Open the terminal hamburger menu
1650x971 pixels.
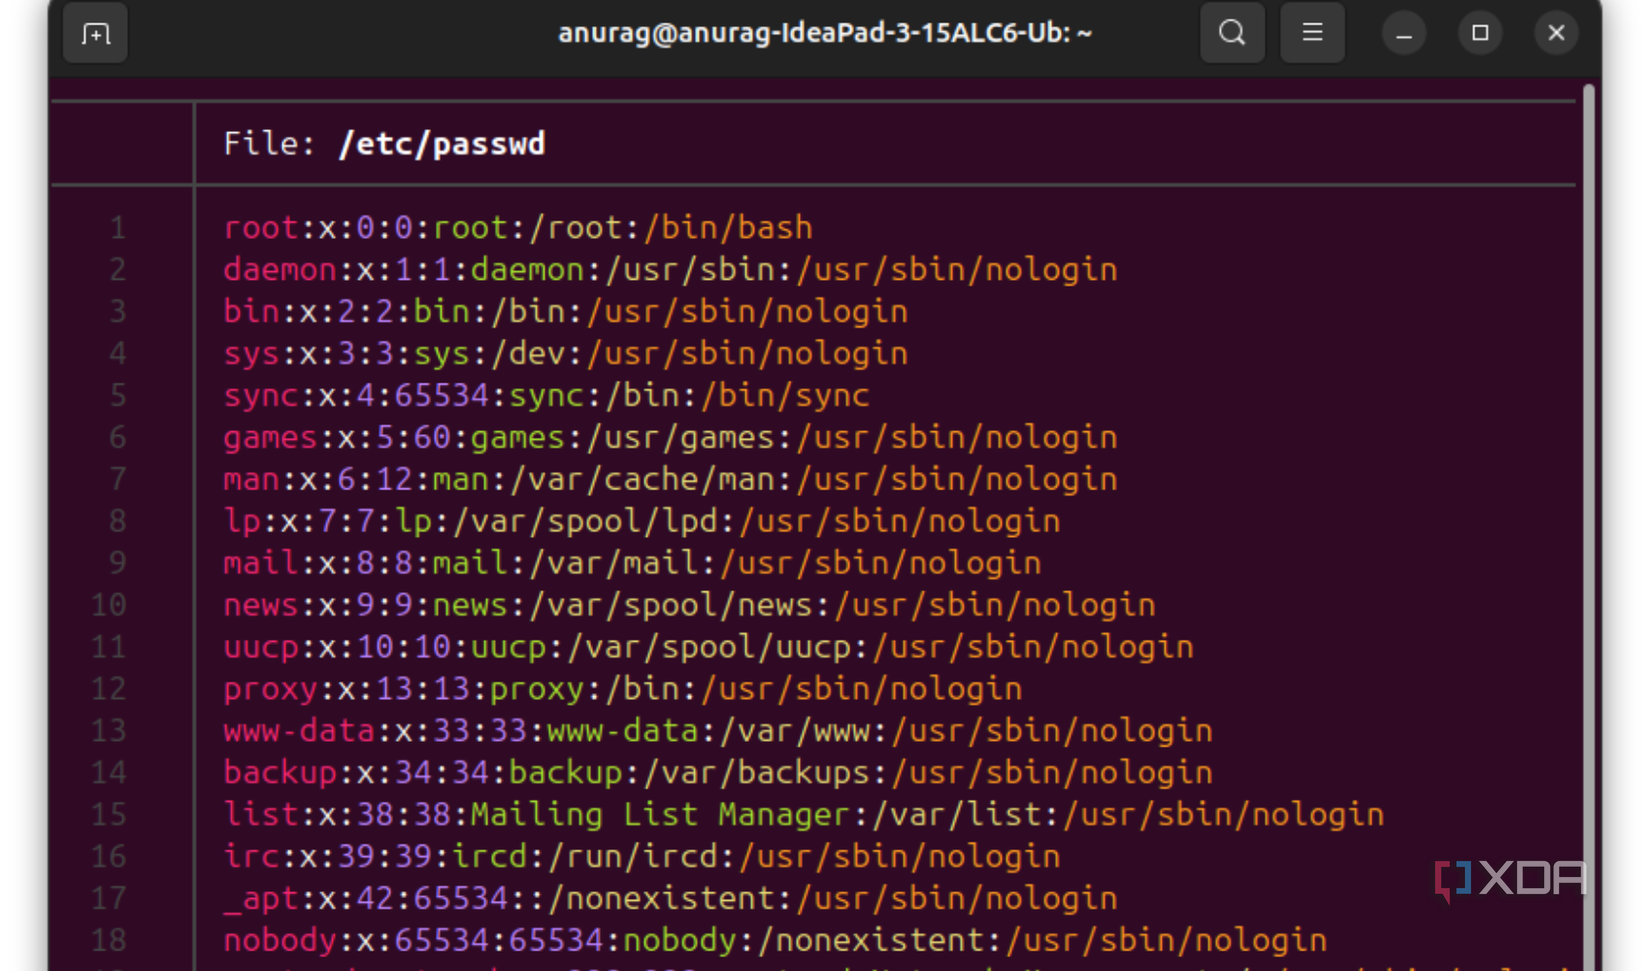coord(1312,32)
